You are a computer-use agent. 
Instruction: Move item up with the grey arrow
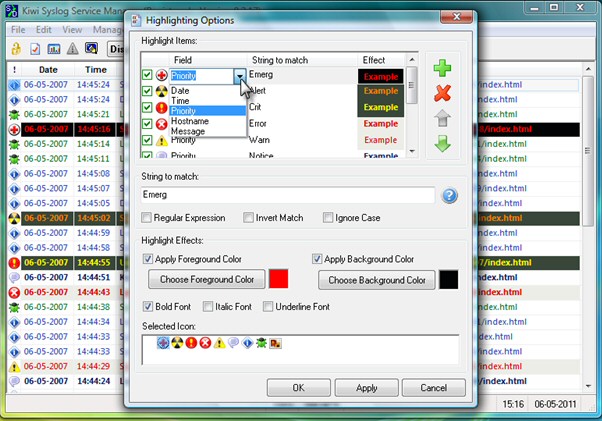pyautogui.click(x=442, y=118)
